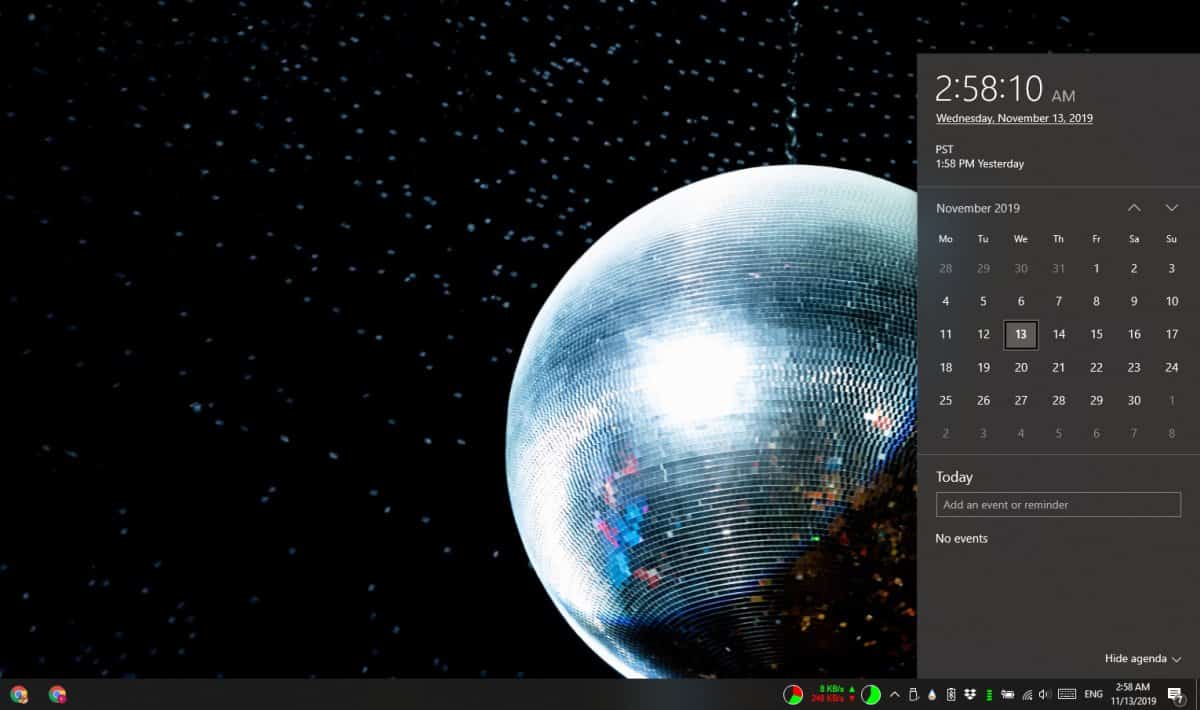
Task: Show hidden system tray icons
Action: pos(895,695)
